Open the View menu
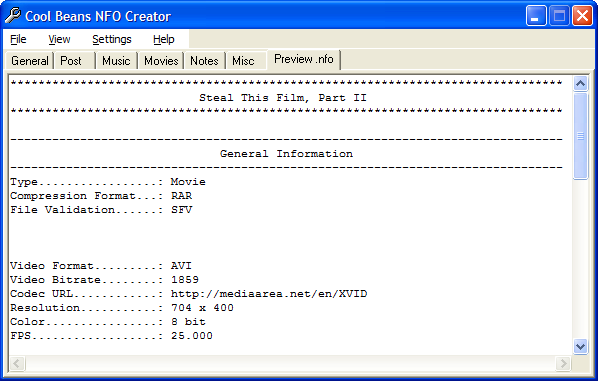 coord(59,39)
